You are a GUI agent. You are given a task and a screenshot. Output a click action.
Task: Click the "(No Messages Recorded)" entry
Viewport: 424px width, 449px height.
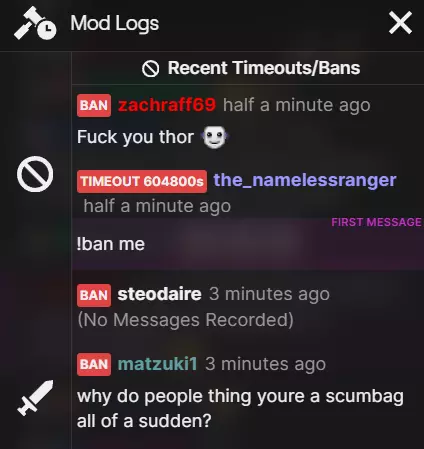[x=185, y=320]
